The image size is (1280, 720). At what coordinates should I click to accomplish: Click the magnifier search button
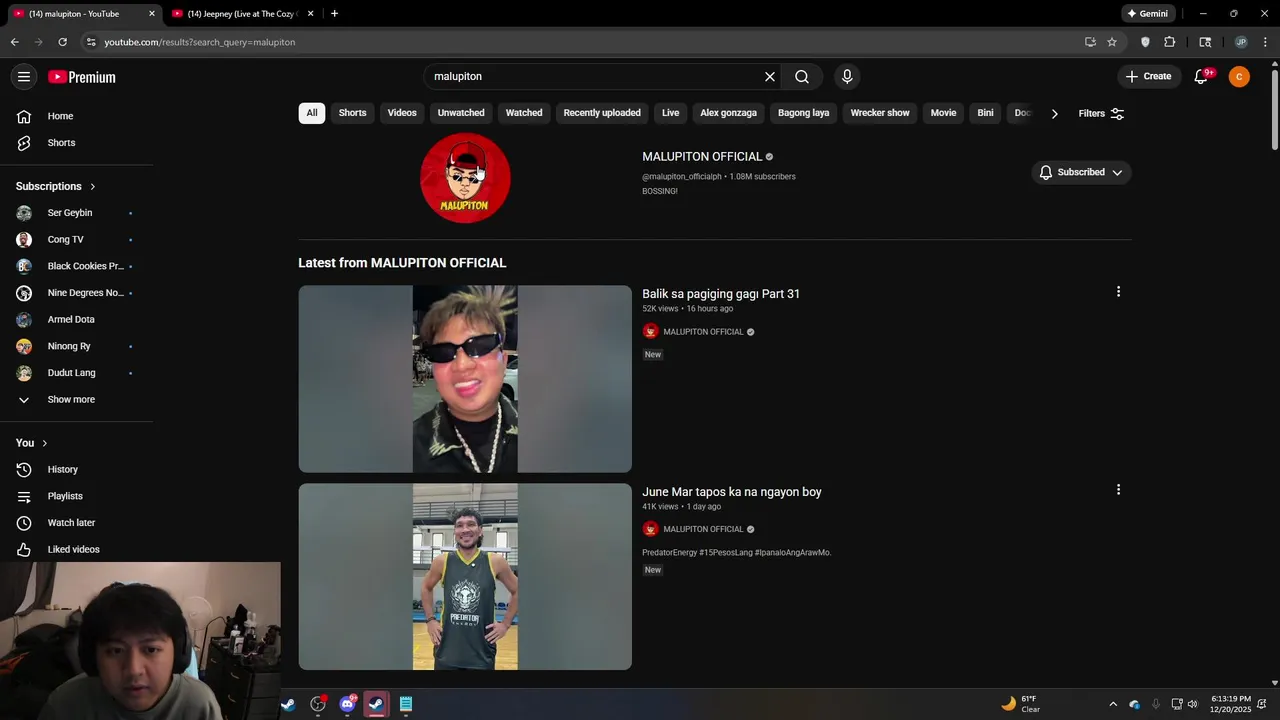point(802,77)
